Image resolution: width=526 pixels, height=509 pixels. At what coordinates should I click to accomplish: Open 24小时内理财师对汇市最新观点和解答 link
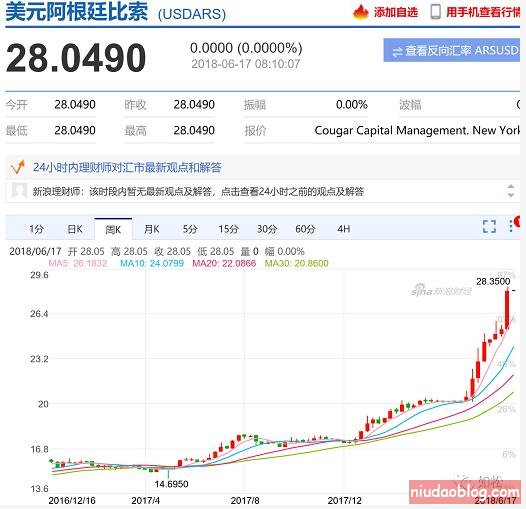pos(127,167)
